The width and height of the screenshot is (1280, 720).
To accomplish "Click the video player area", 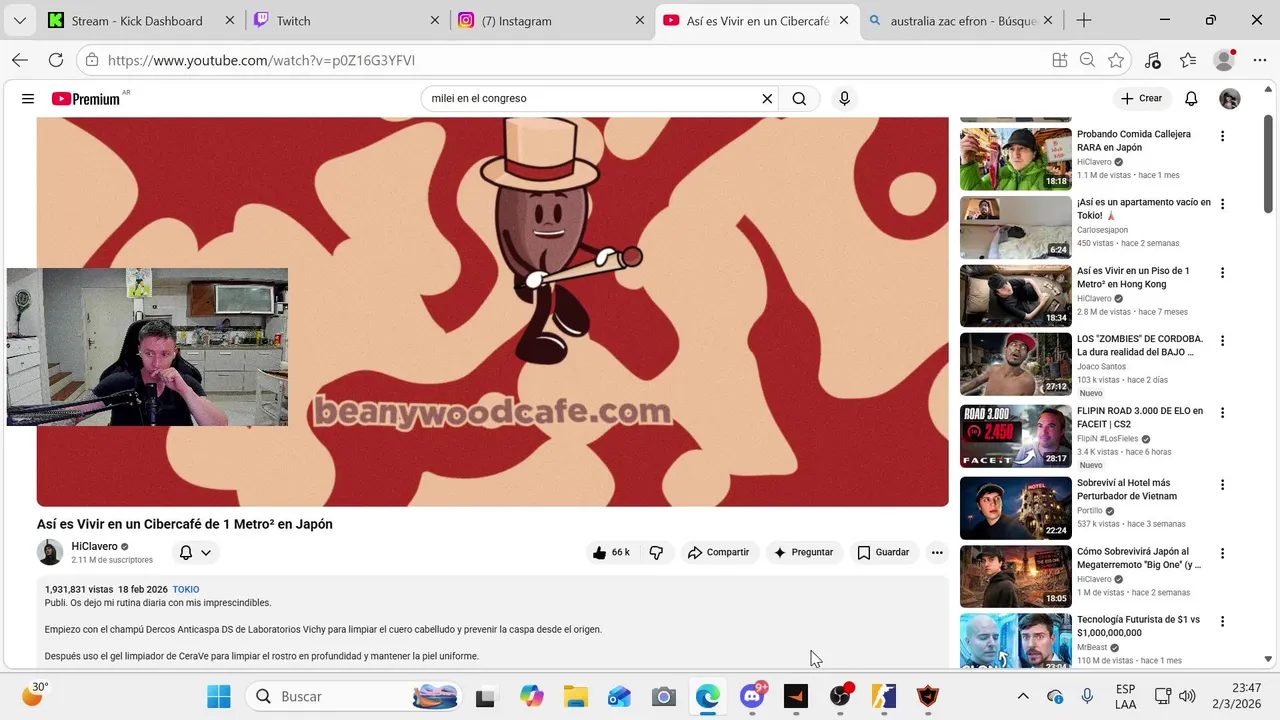I will click(x=492, y=312).
